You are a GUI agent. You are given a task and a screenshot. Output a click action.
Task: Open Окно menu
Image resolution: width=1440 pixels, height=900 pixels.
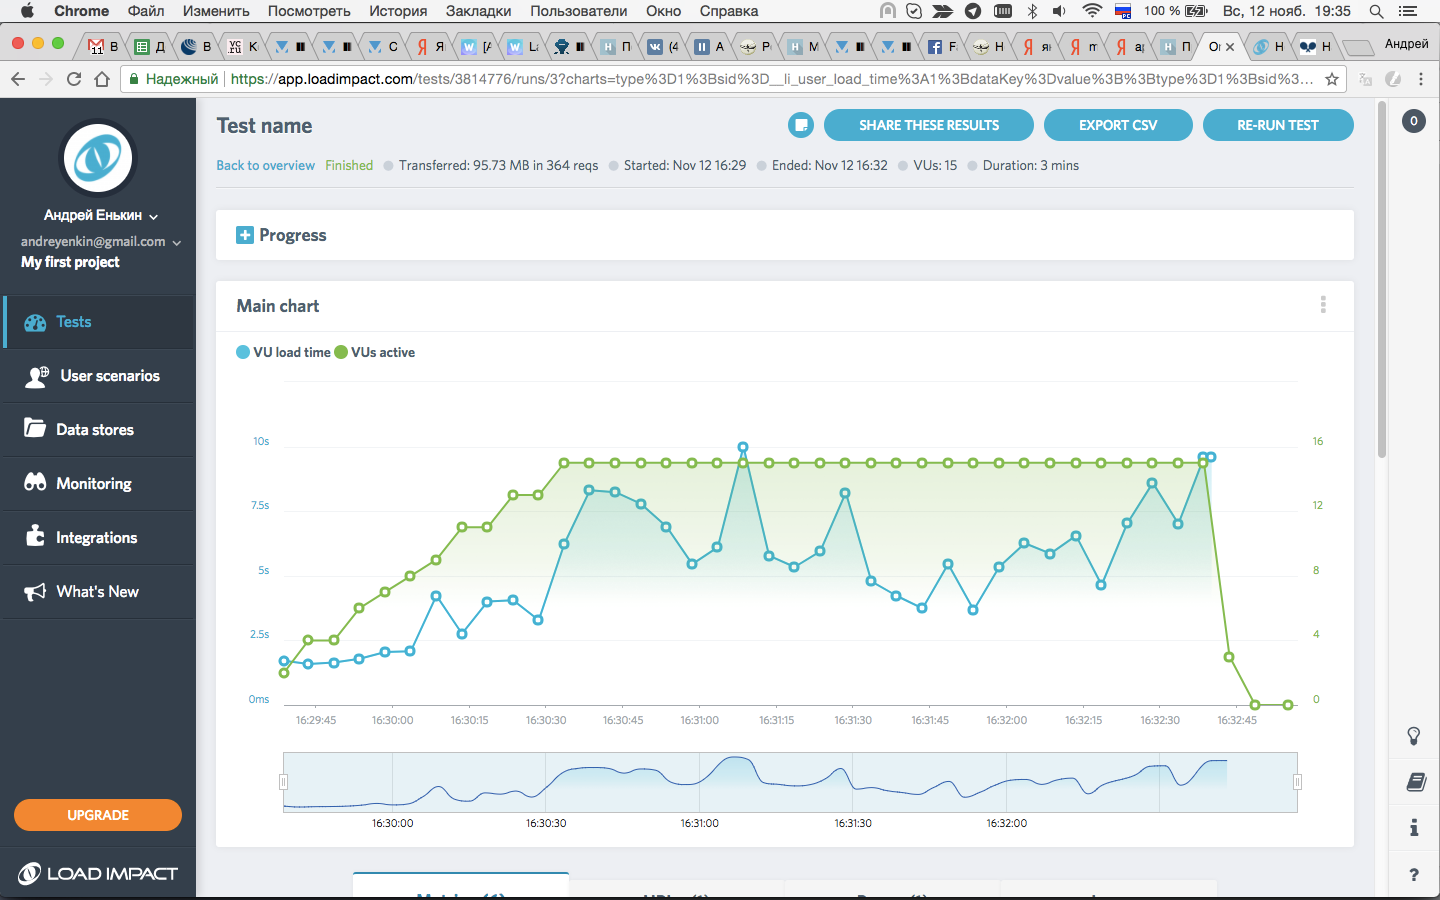tap(663, 11)
